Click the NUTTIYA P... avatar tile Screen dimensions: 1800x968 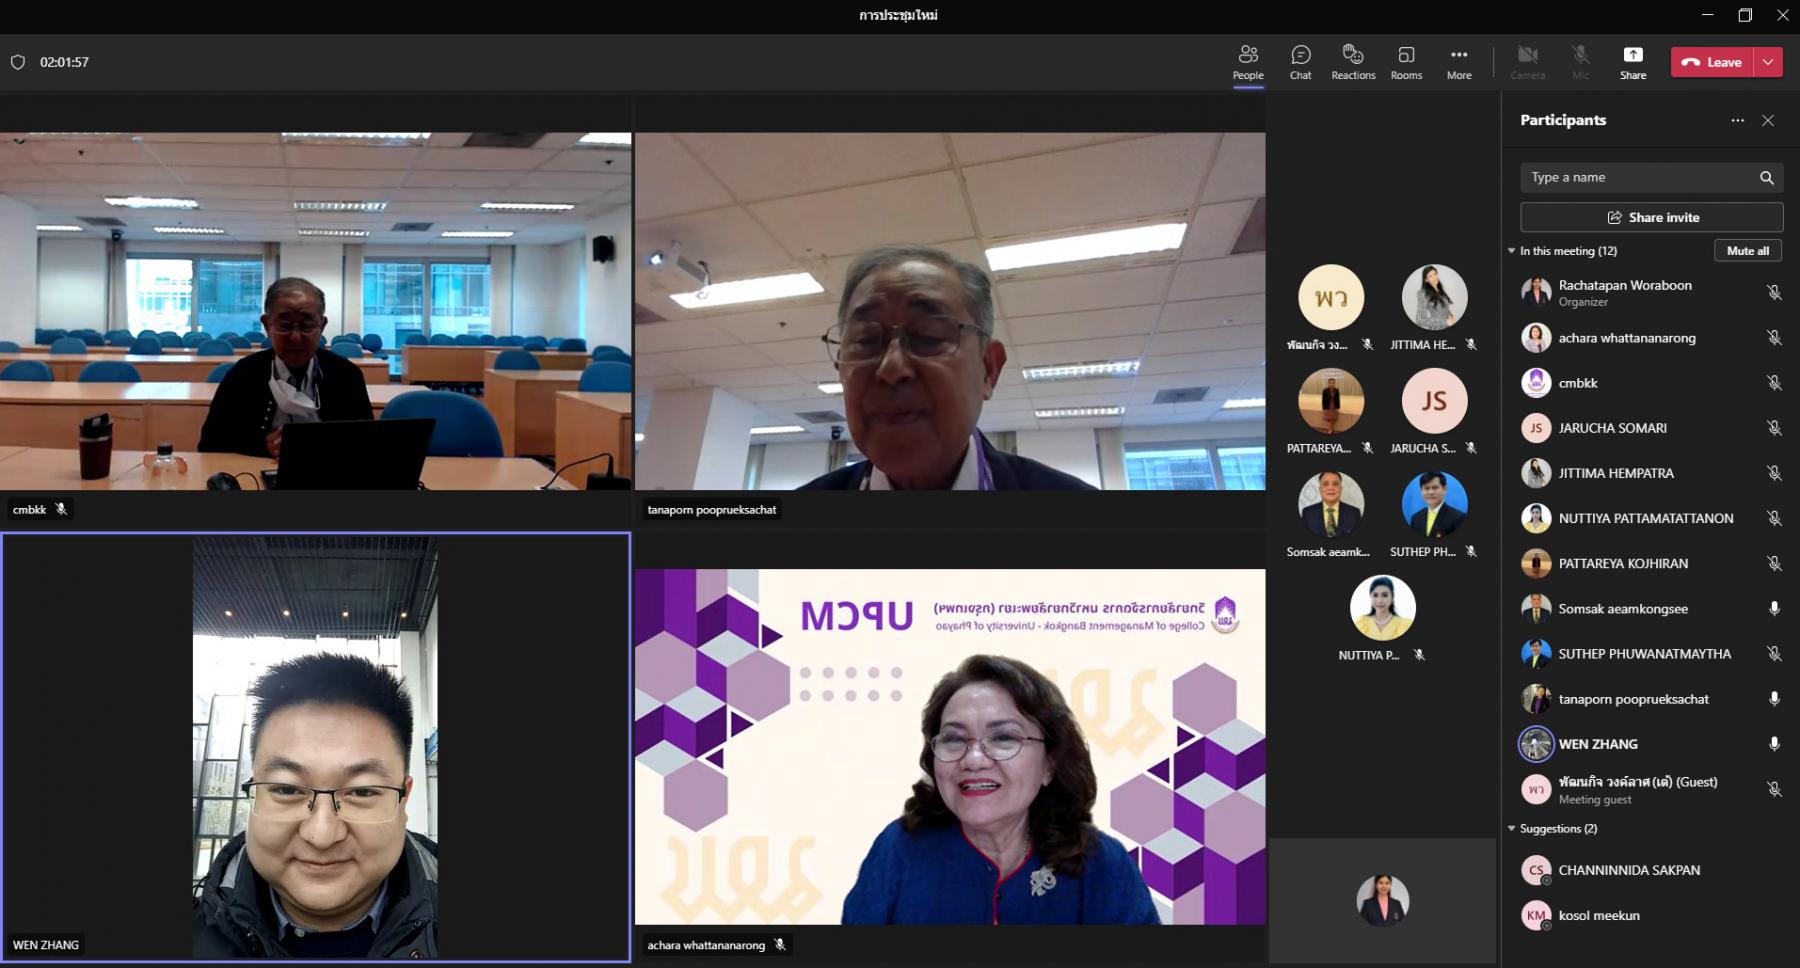coord(1383,608)
